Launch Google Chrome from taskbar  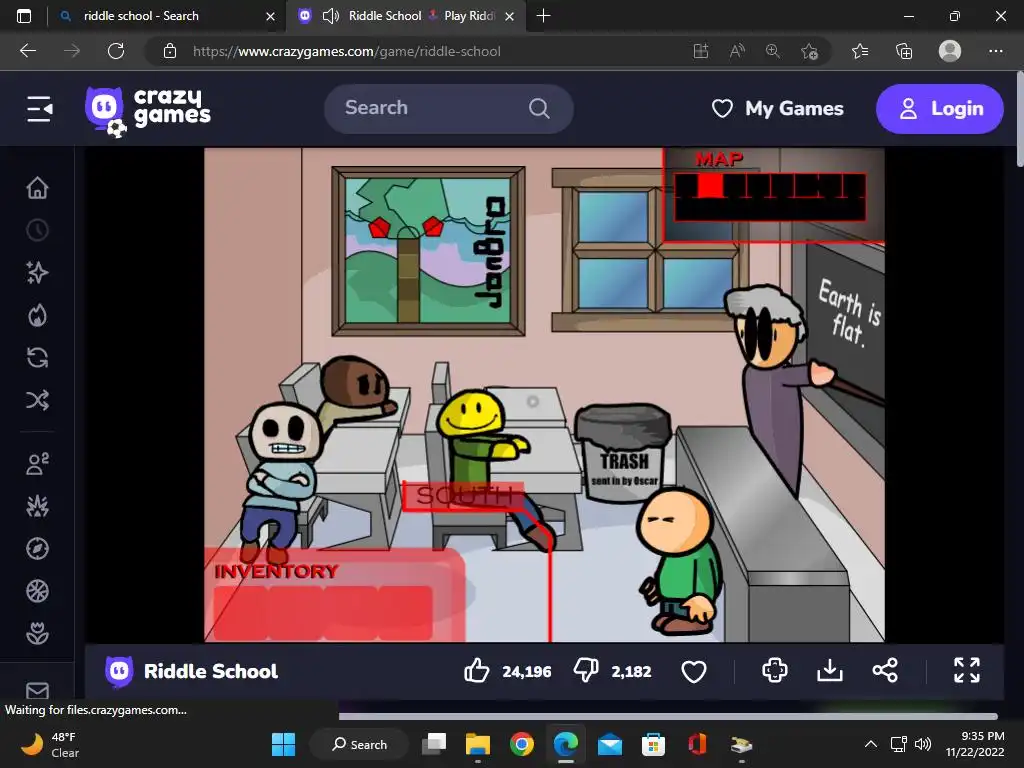[x=521, y=744]
